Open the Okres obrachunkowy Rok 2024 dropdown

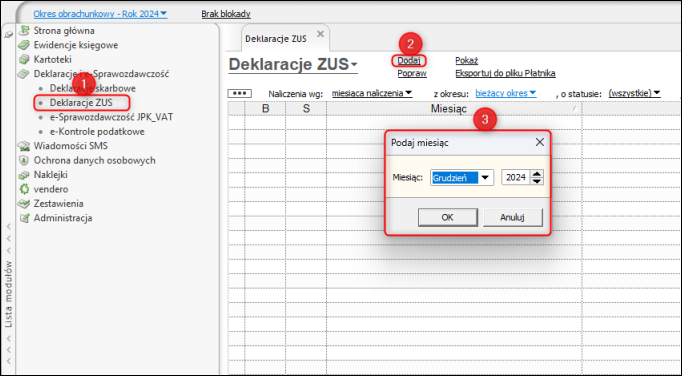[x=100, y=14]
